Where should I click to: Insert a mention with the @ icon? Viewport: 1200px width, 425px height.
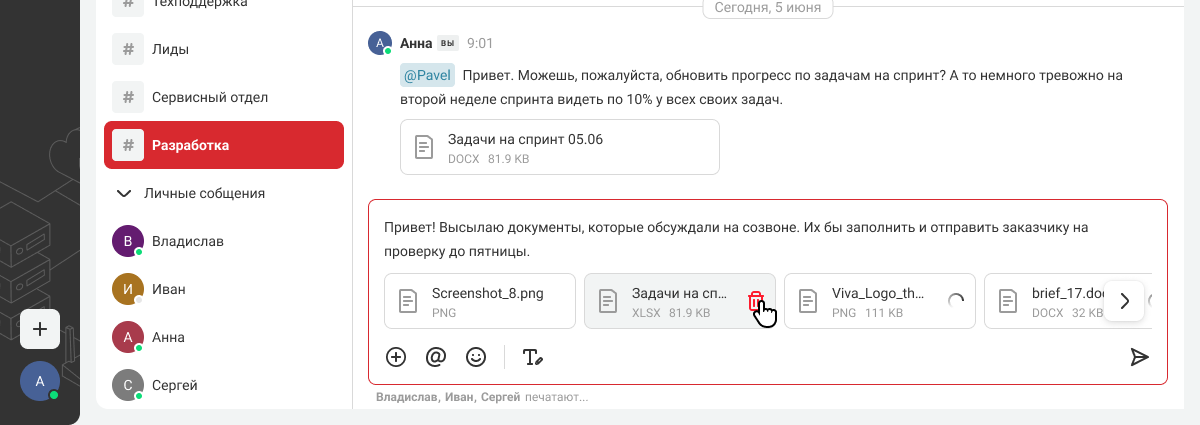pos(436,357)
